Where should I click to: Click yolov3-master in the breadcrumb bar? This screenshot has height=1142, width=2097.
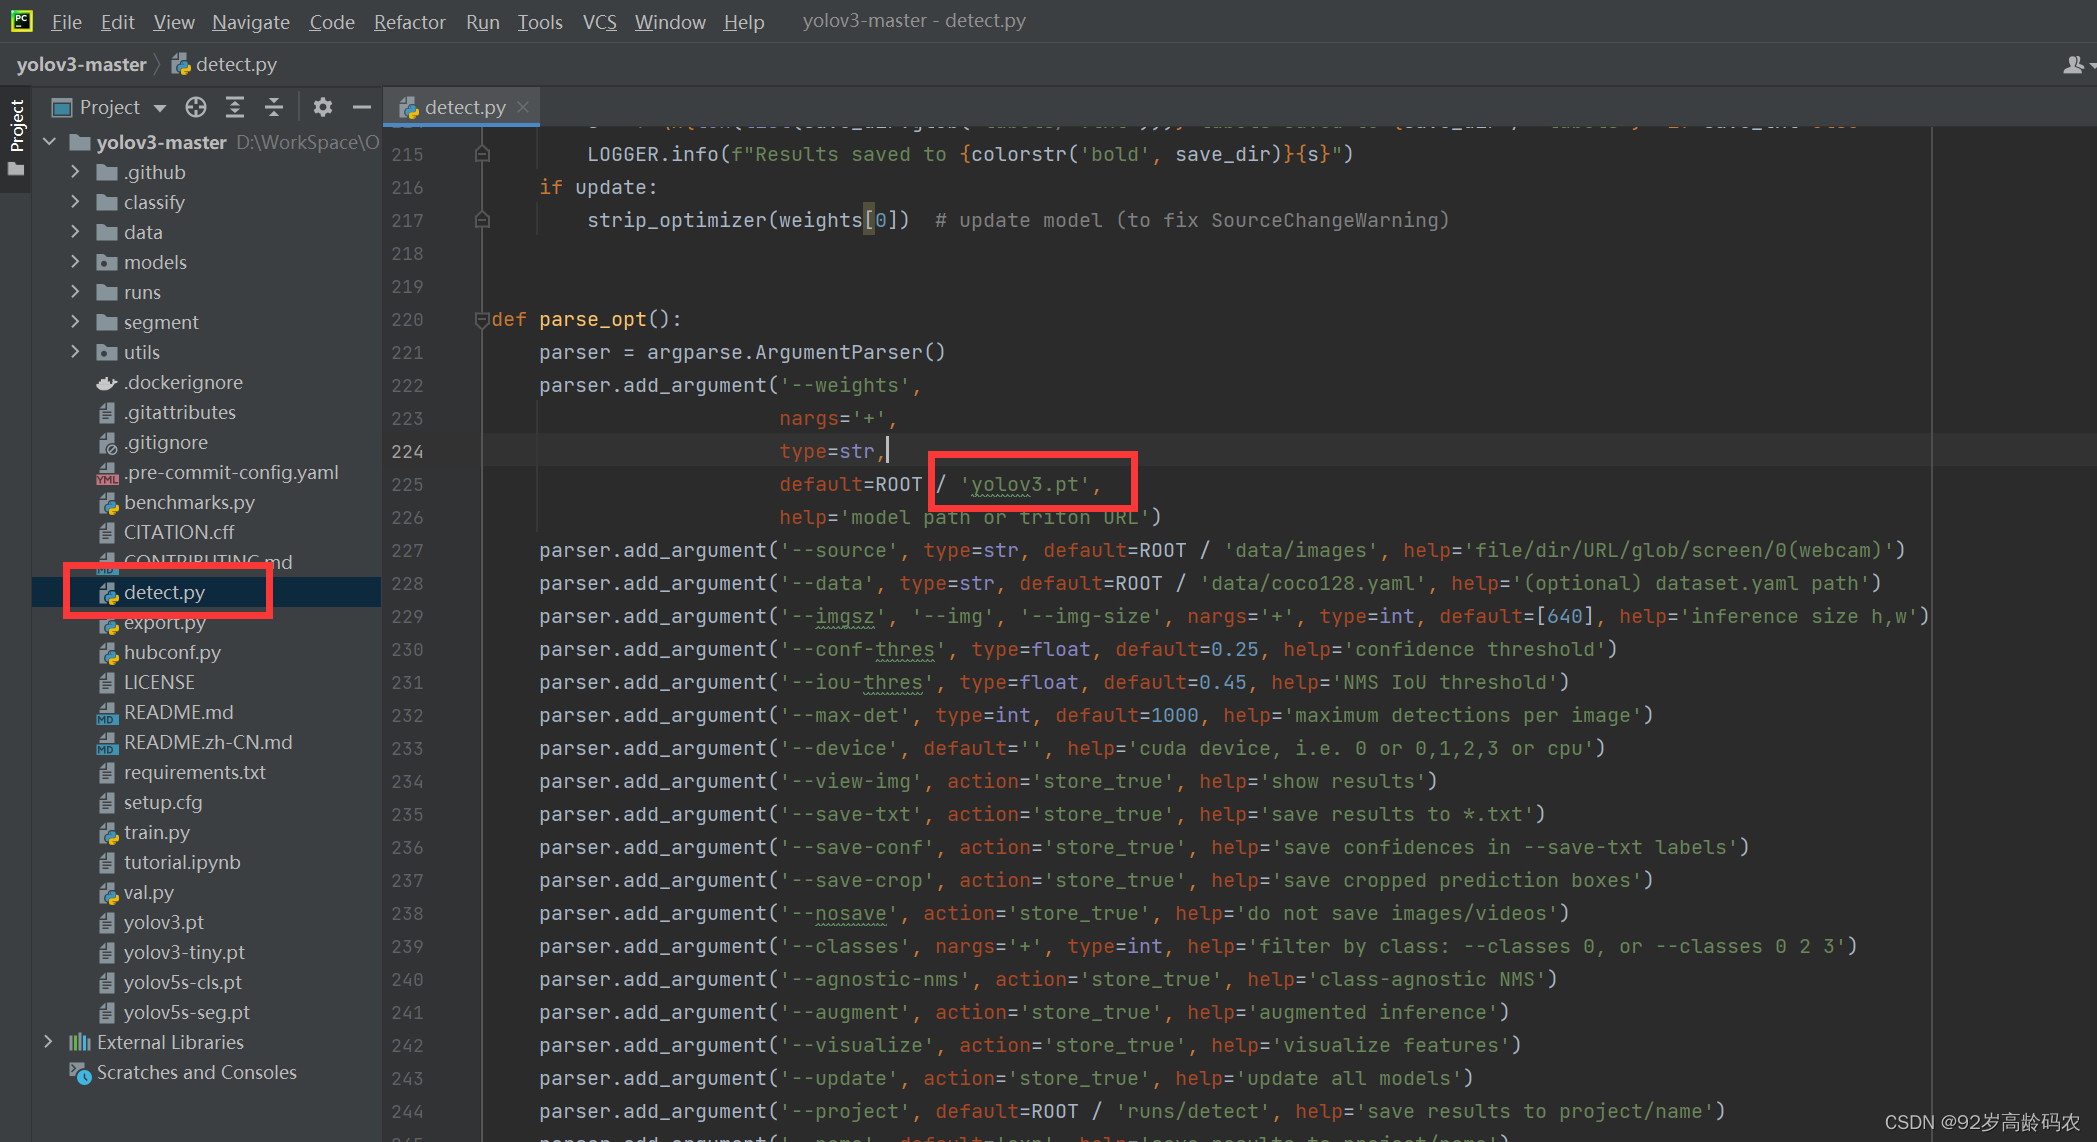(81, 65)
